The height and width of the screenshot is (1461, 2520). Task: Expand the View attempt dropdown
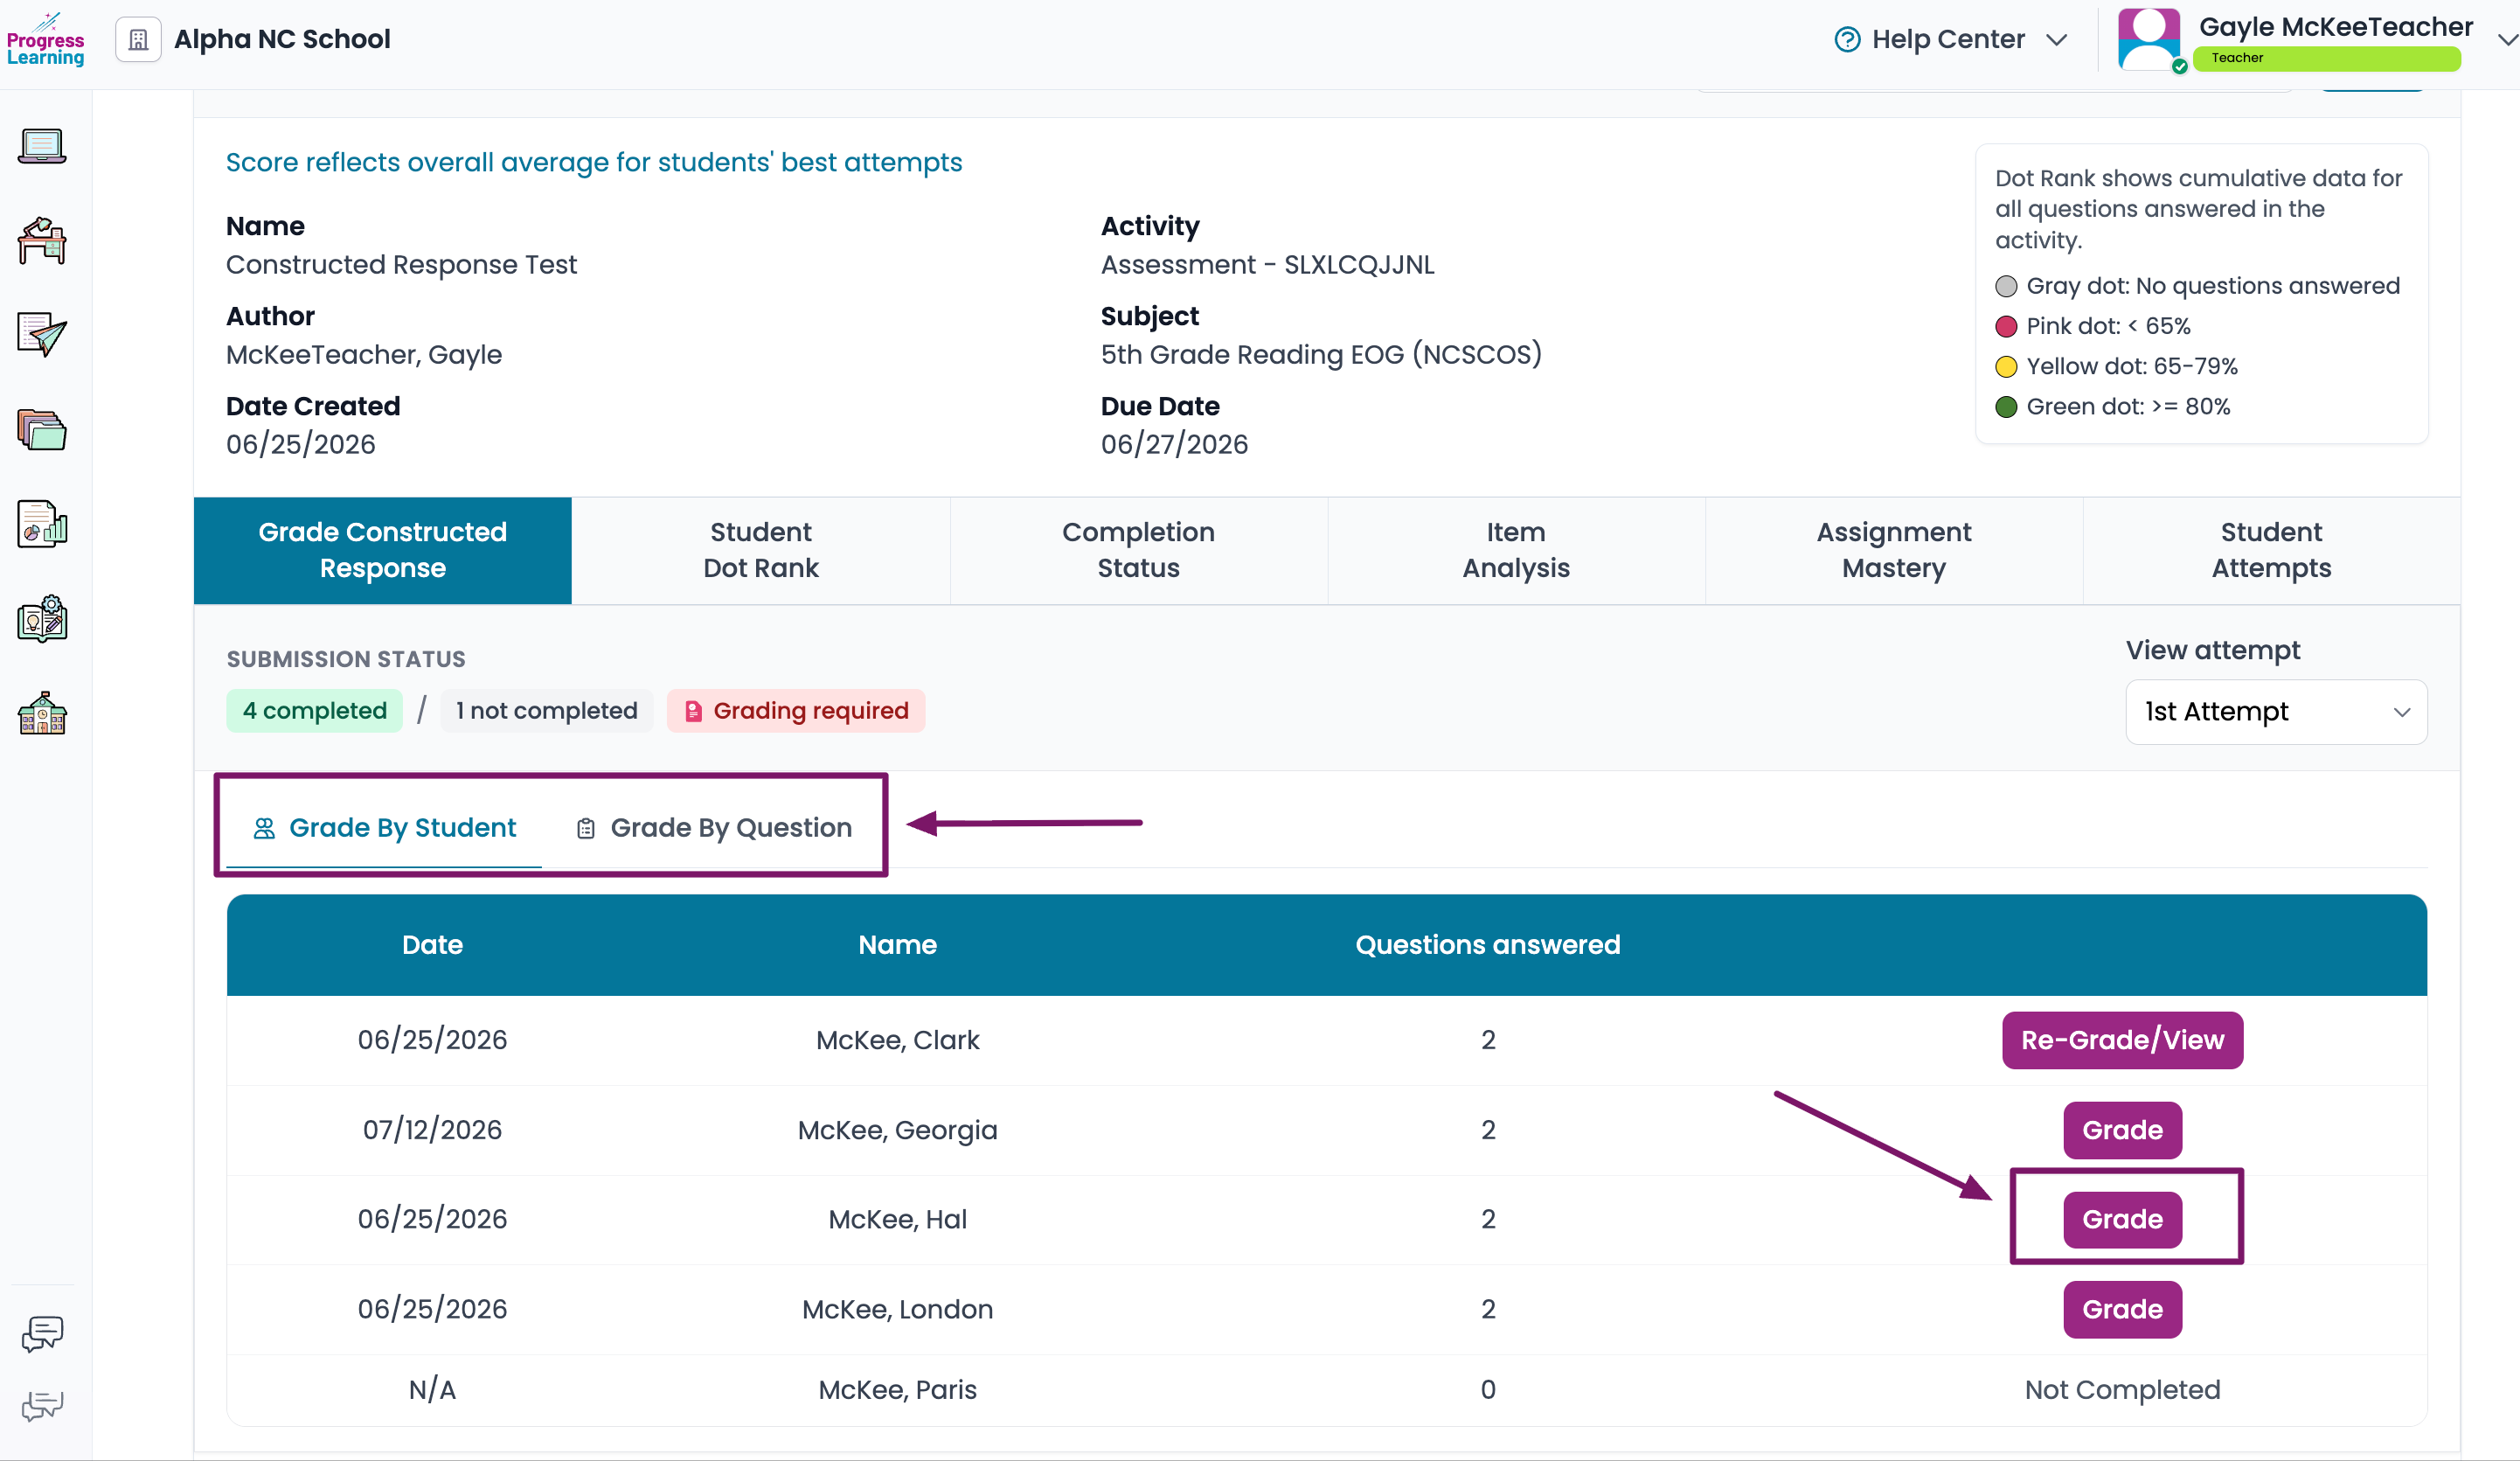tap(2276, 712)
